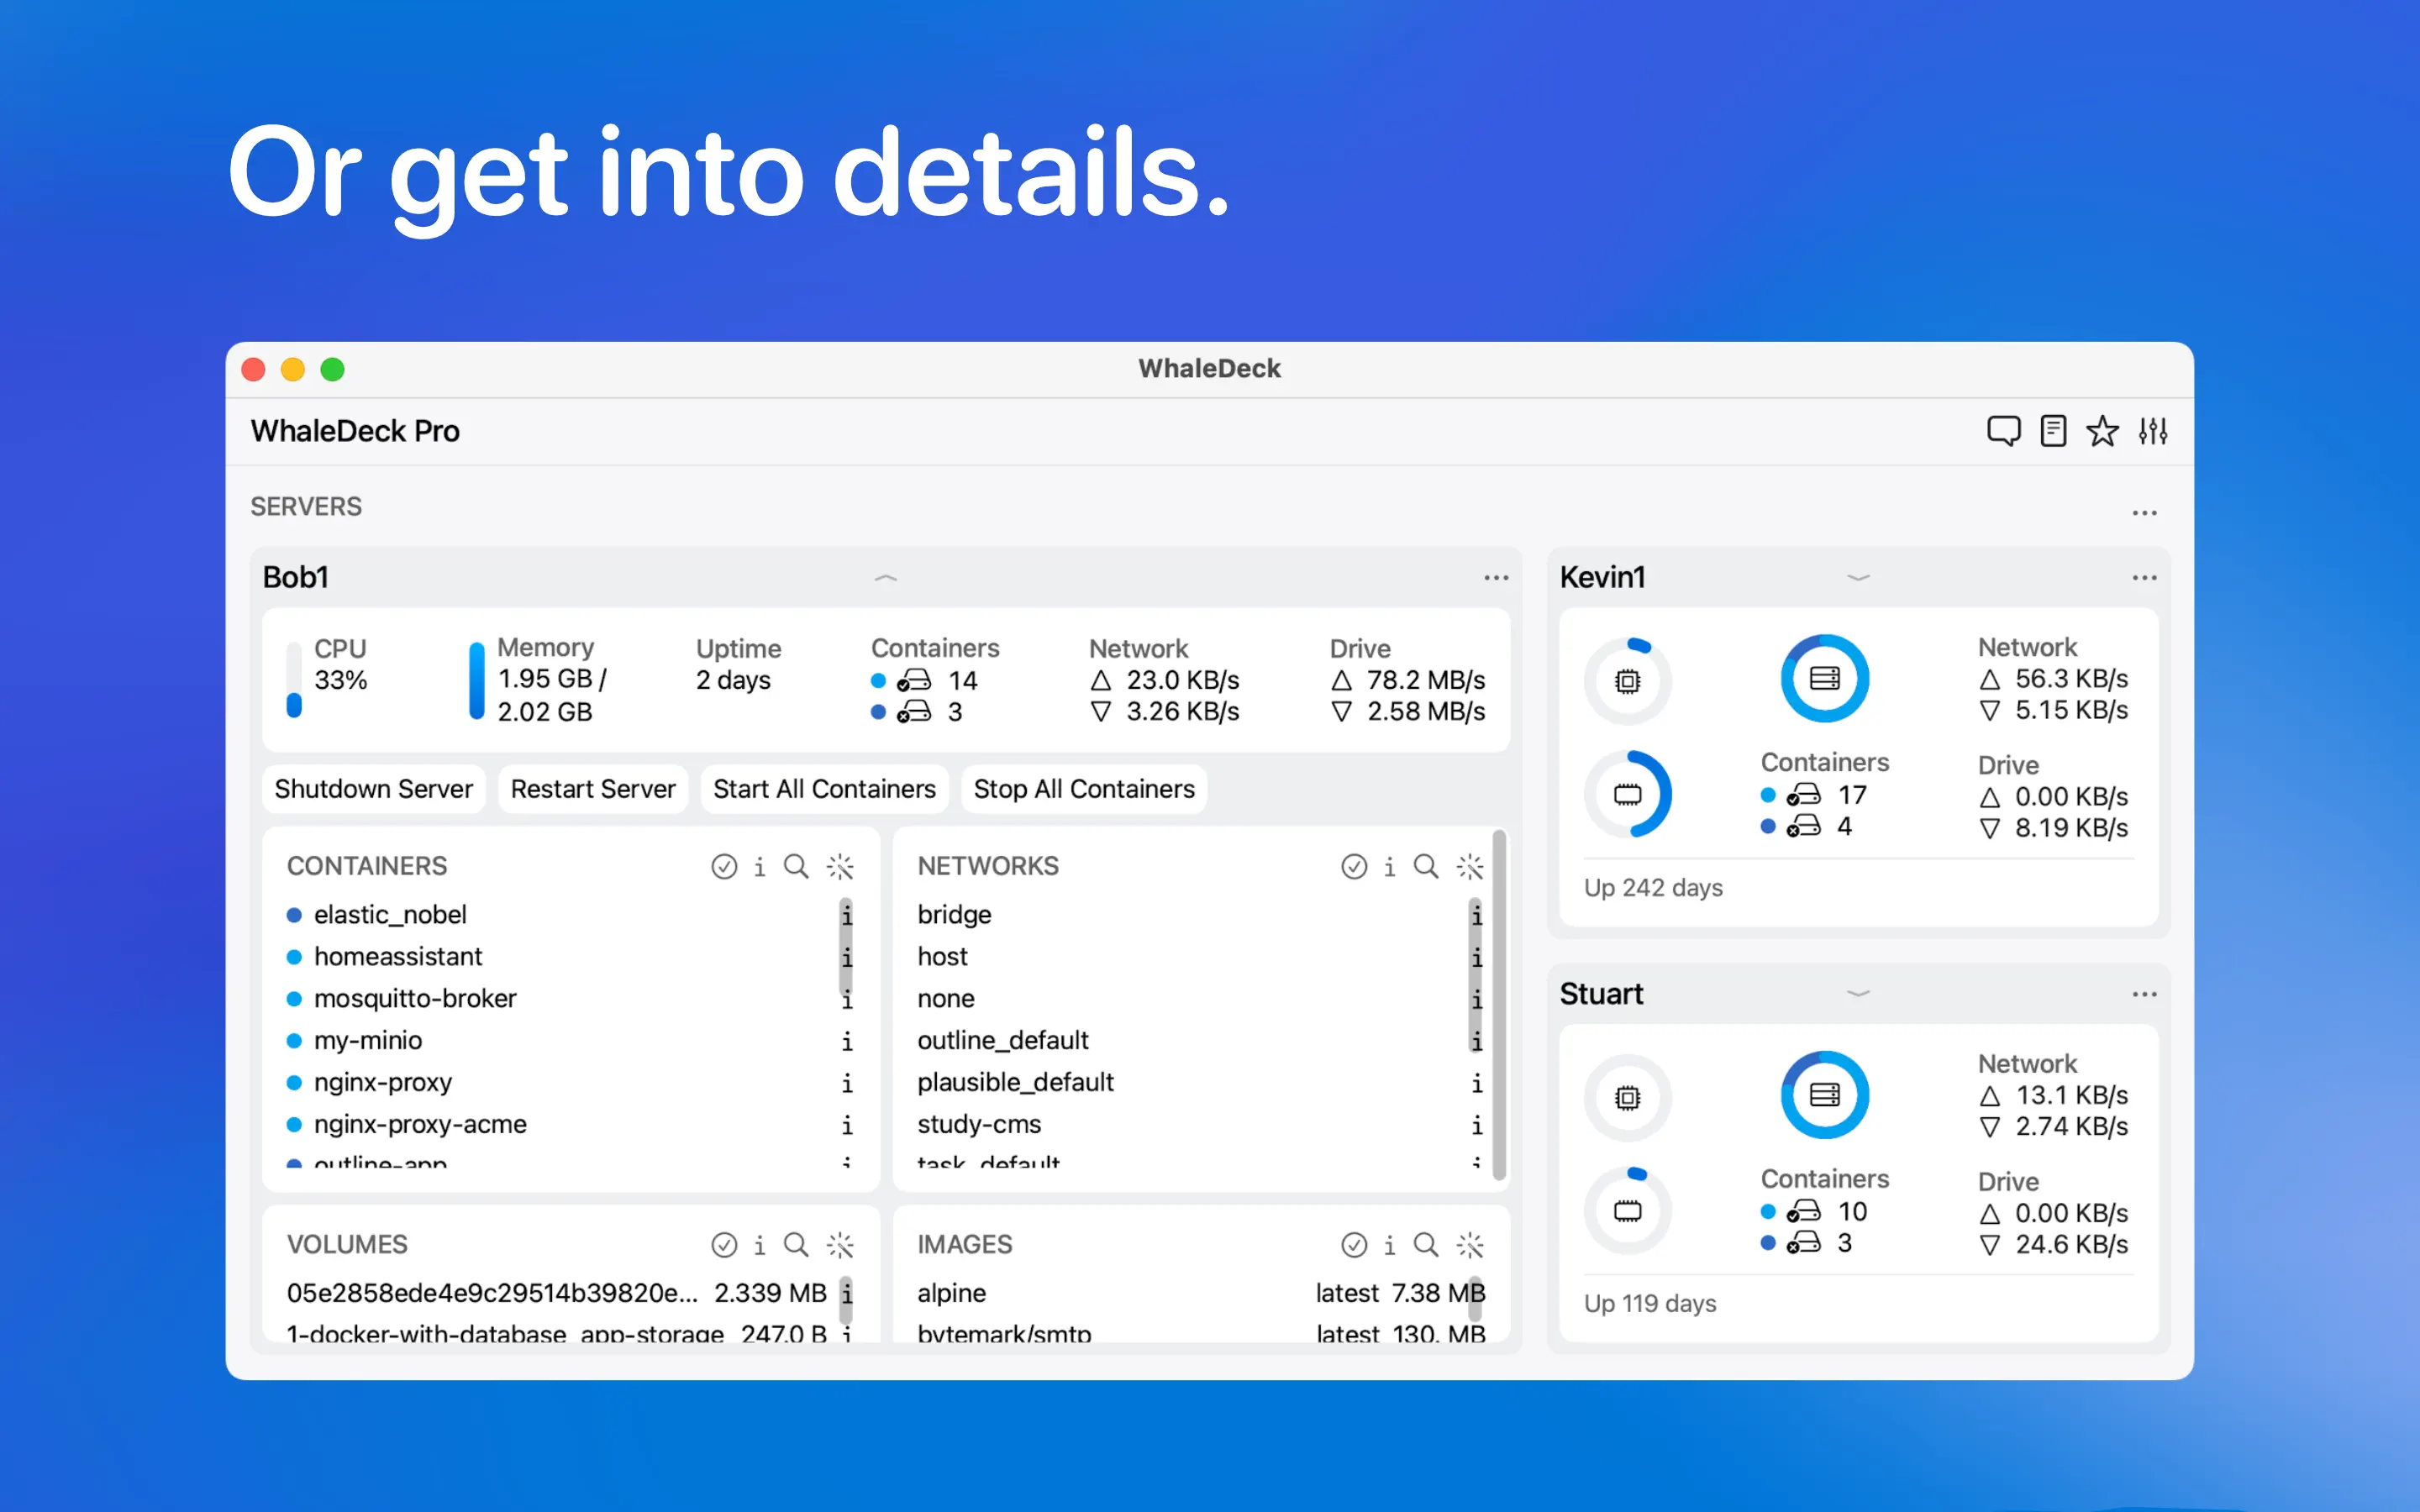Click the document notes icon in header
The height and width of the screenshot is (1512, 2420).
2053,431
